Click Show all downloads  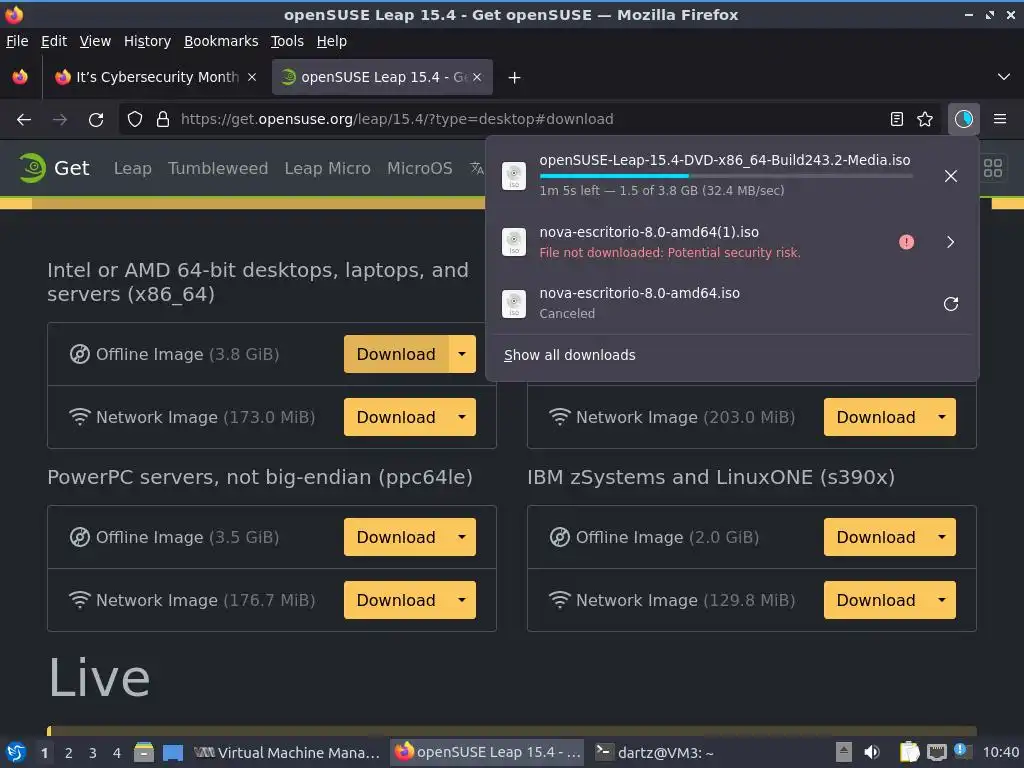569,355
